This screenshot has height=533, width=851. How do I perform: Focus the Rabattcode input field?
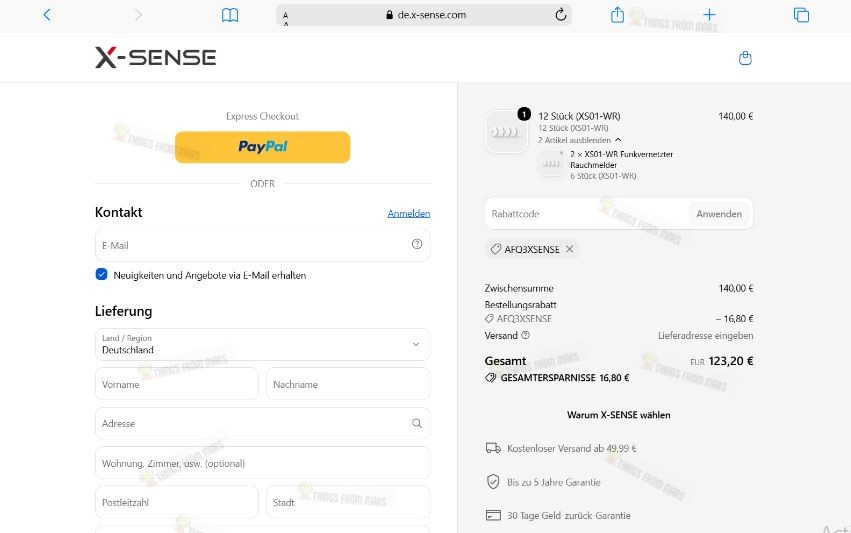point(586,214)
